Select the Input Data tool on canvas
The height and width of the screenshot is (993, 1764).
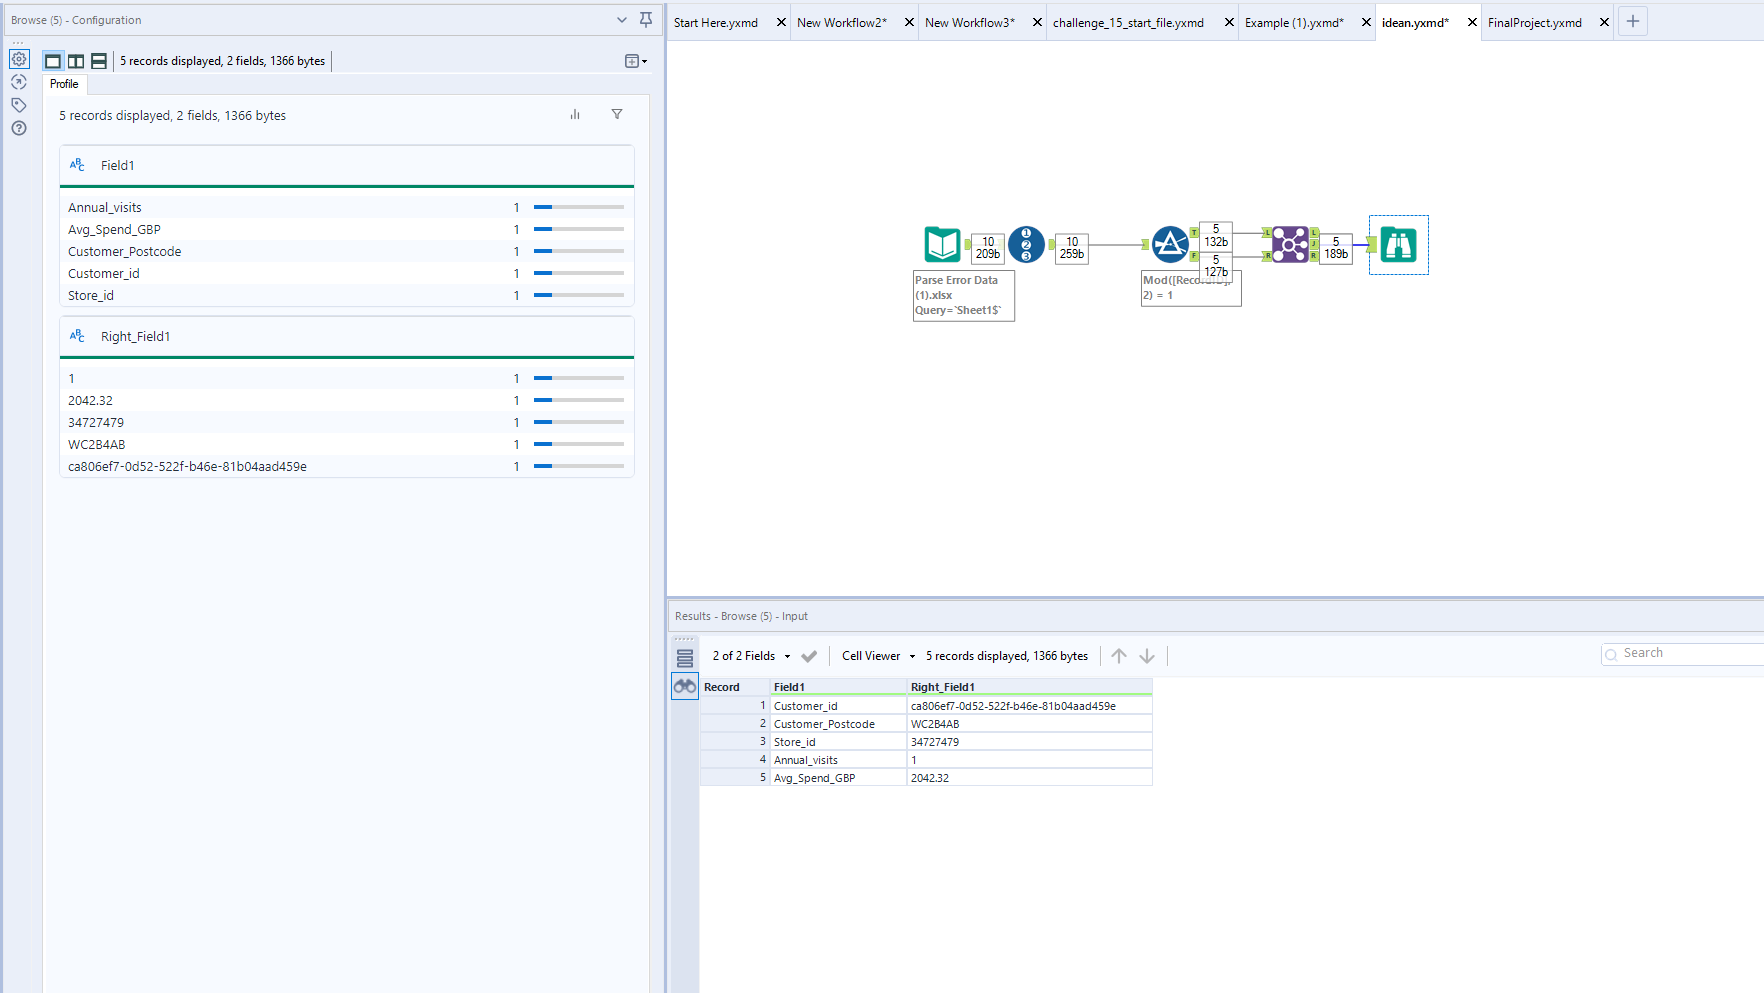tap(942, 244)
